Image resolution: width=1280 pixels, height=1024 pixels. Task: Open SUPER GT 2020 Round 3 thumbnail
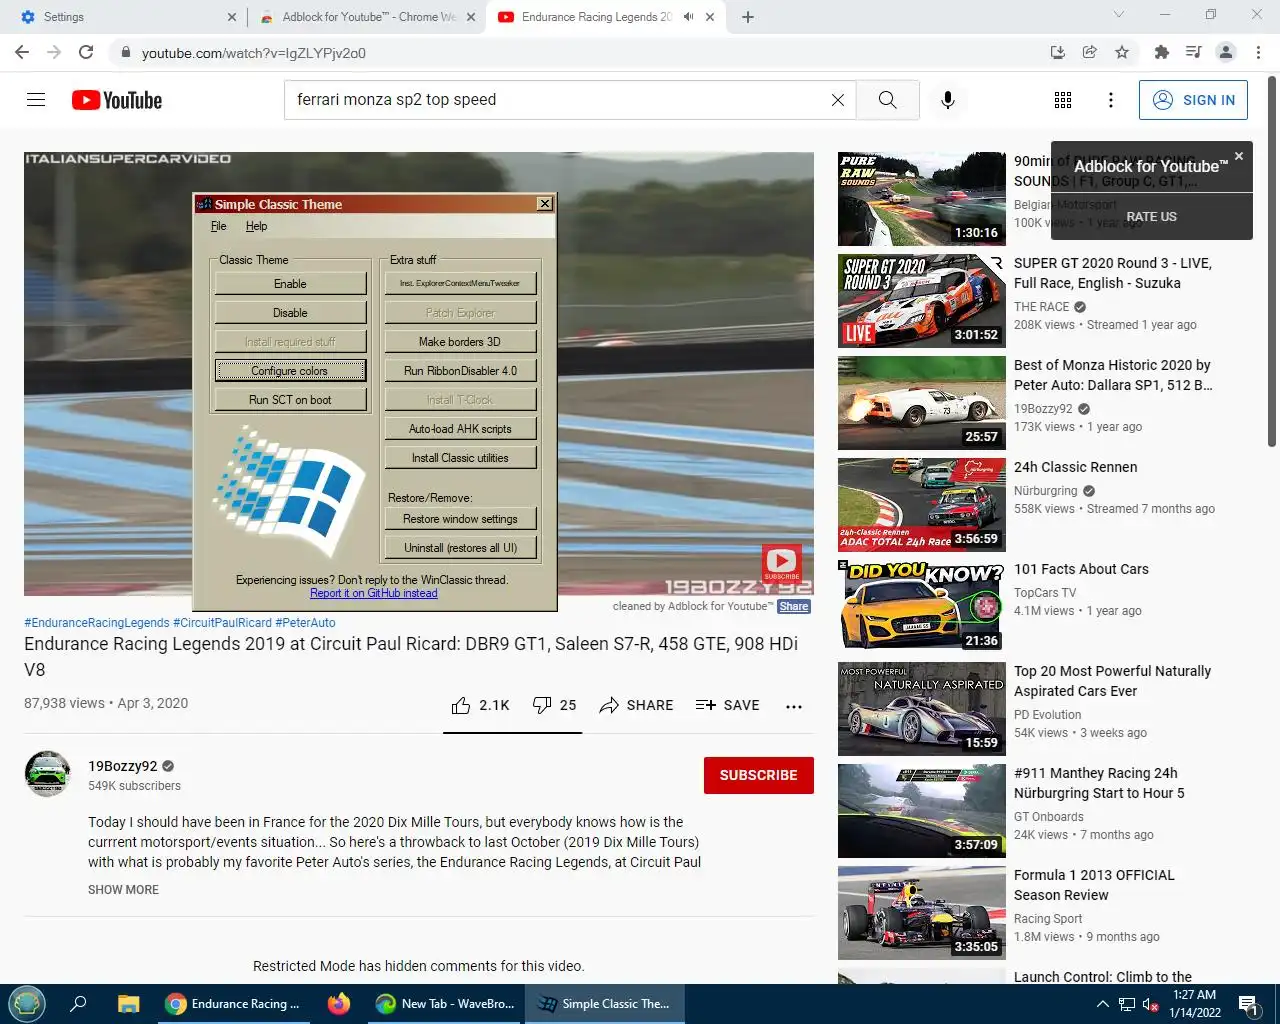922,300
